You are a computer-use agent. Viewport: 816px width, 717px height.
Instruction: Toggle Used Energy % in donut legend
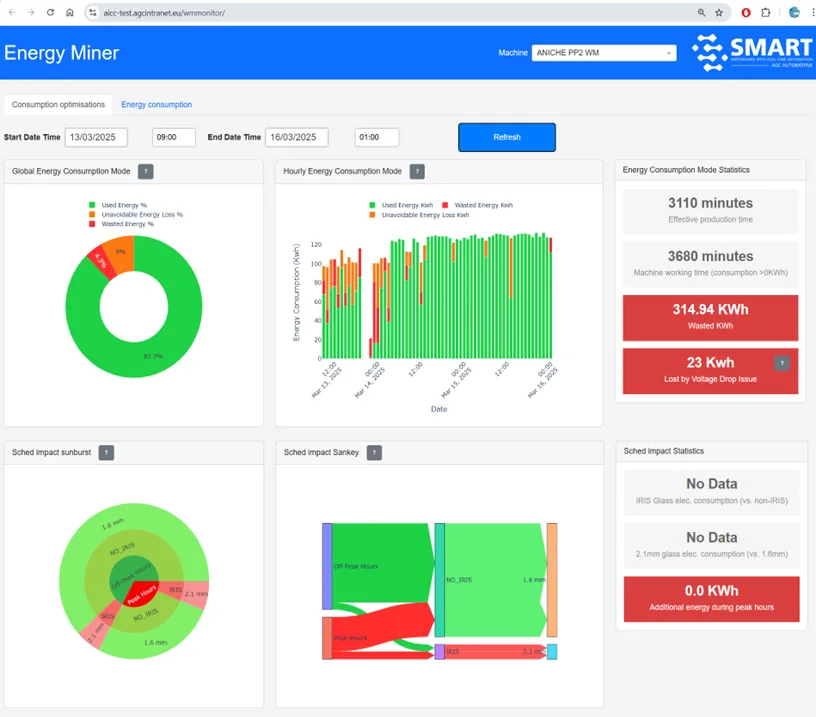pyautogui.click(x=119, y=205)
